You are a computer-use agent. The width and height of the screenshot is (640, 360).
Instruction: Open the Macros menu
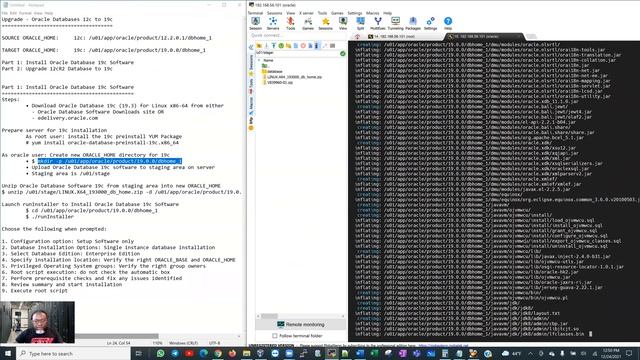click(x=372, y=13)
